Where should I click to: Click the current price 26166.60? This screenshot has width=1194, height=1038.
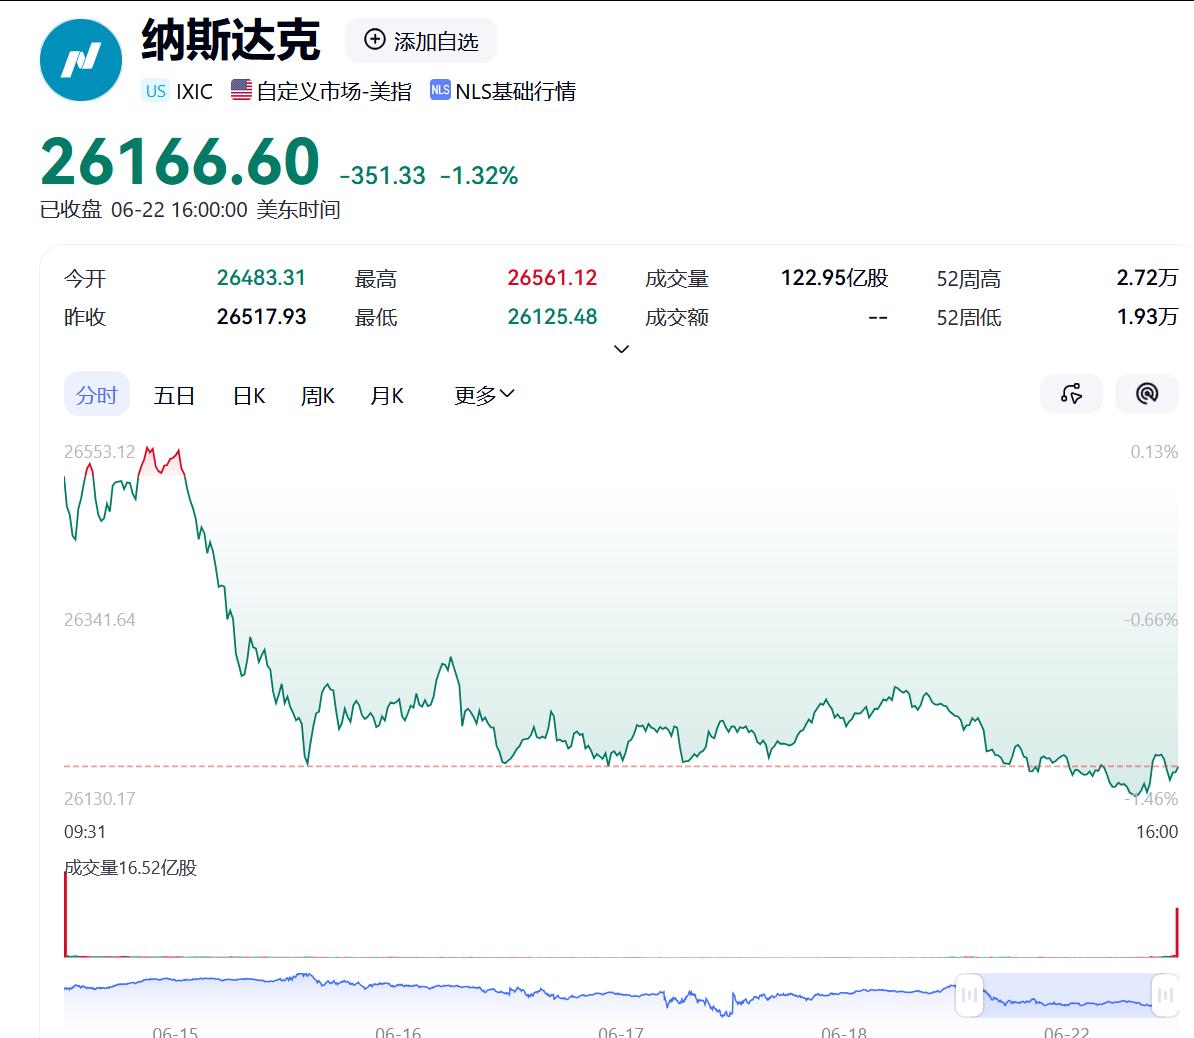[x=180, y=161]
